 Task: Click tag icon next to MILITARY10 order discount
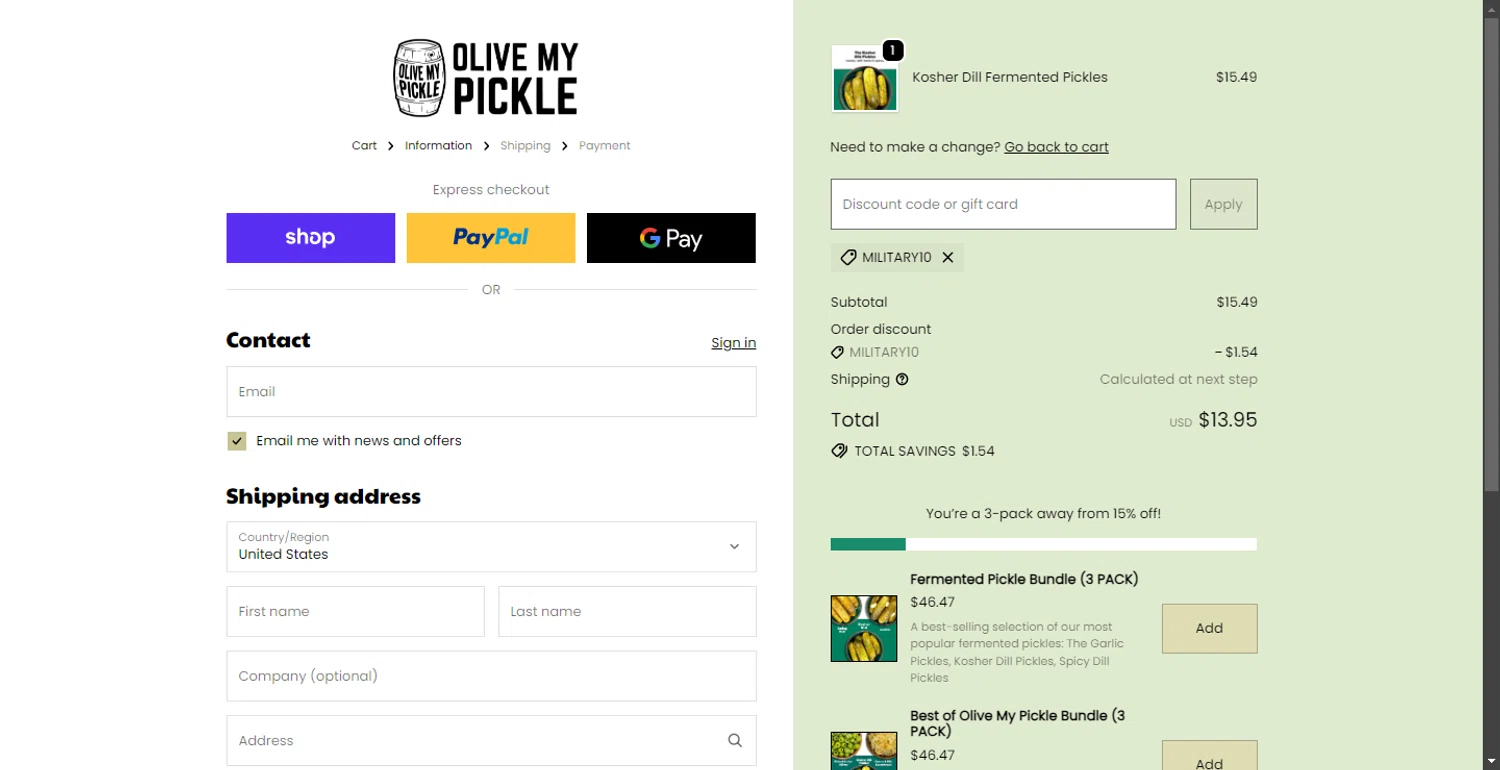[x=837, y=353]
